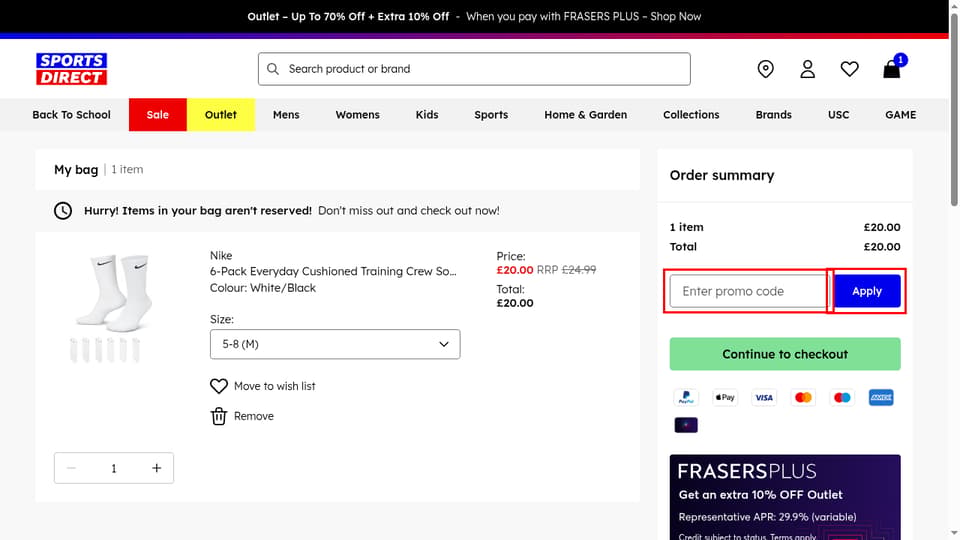Click the Enter promo code field
The image size is (960, 540).
coord(748,291)
